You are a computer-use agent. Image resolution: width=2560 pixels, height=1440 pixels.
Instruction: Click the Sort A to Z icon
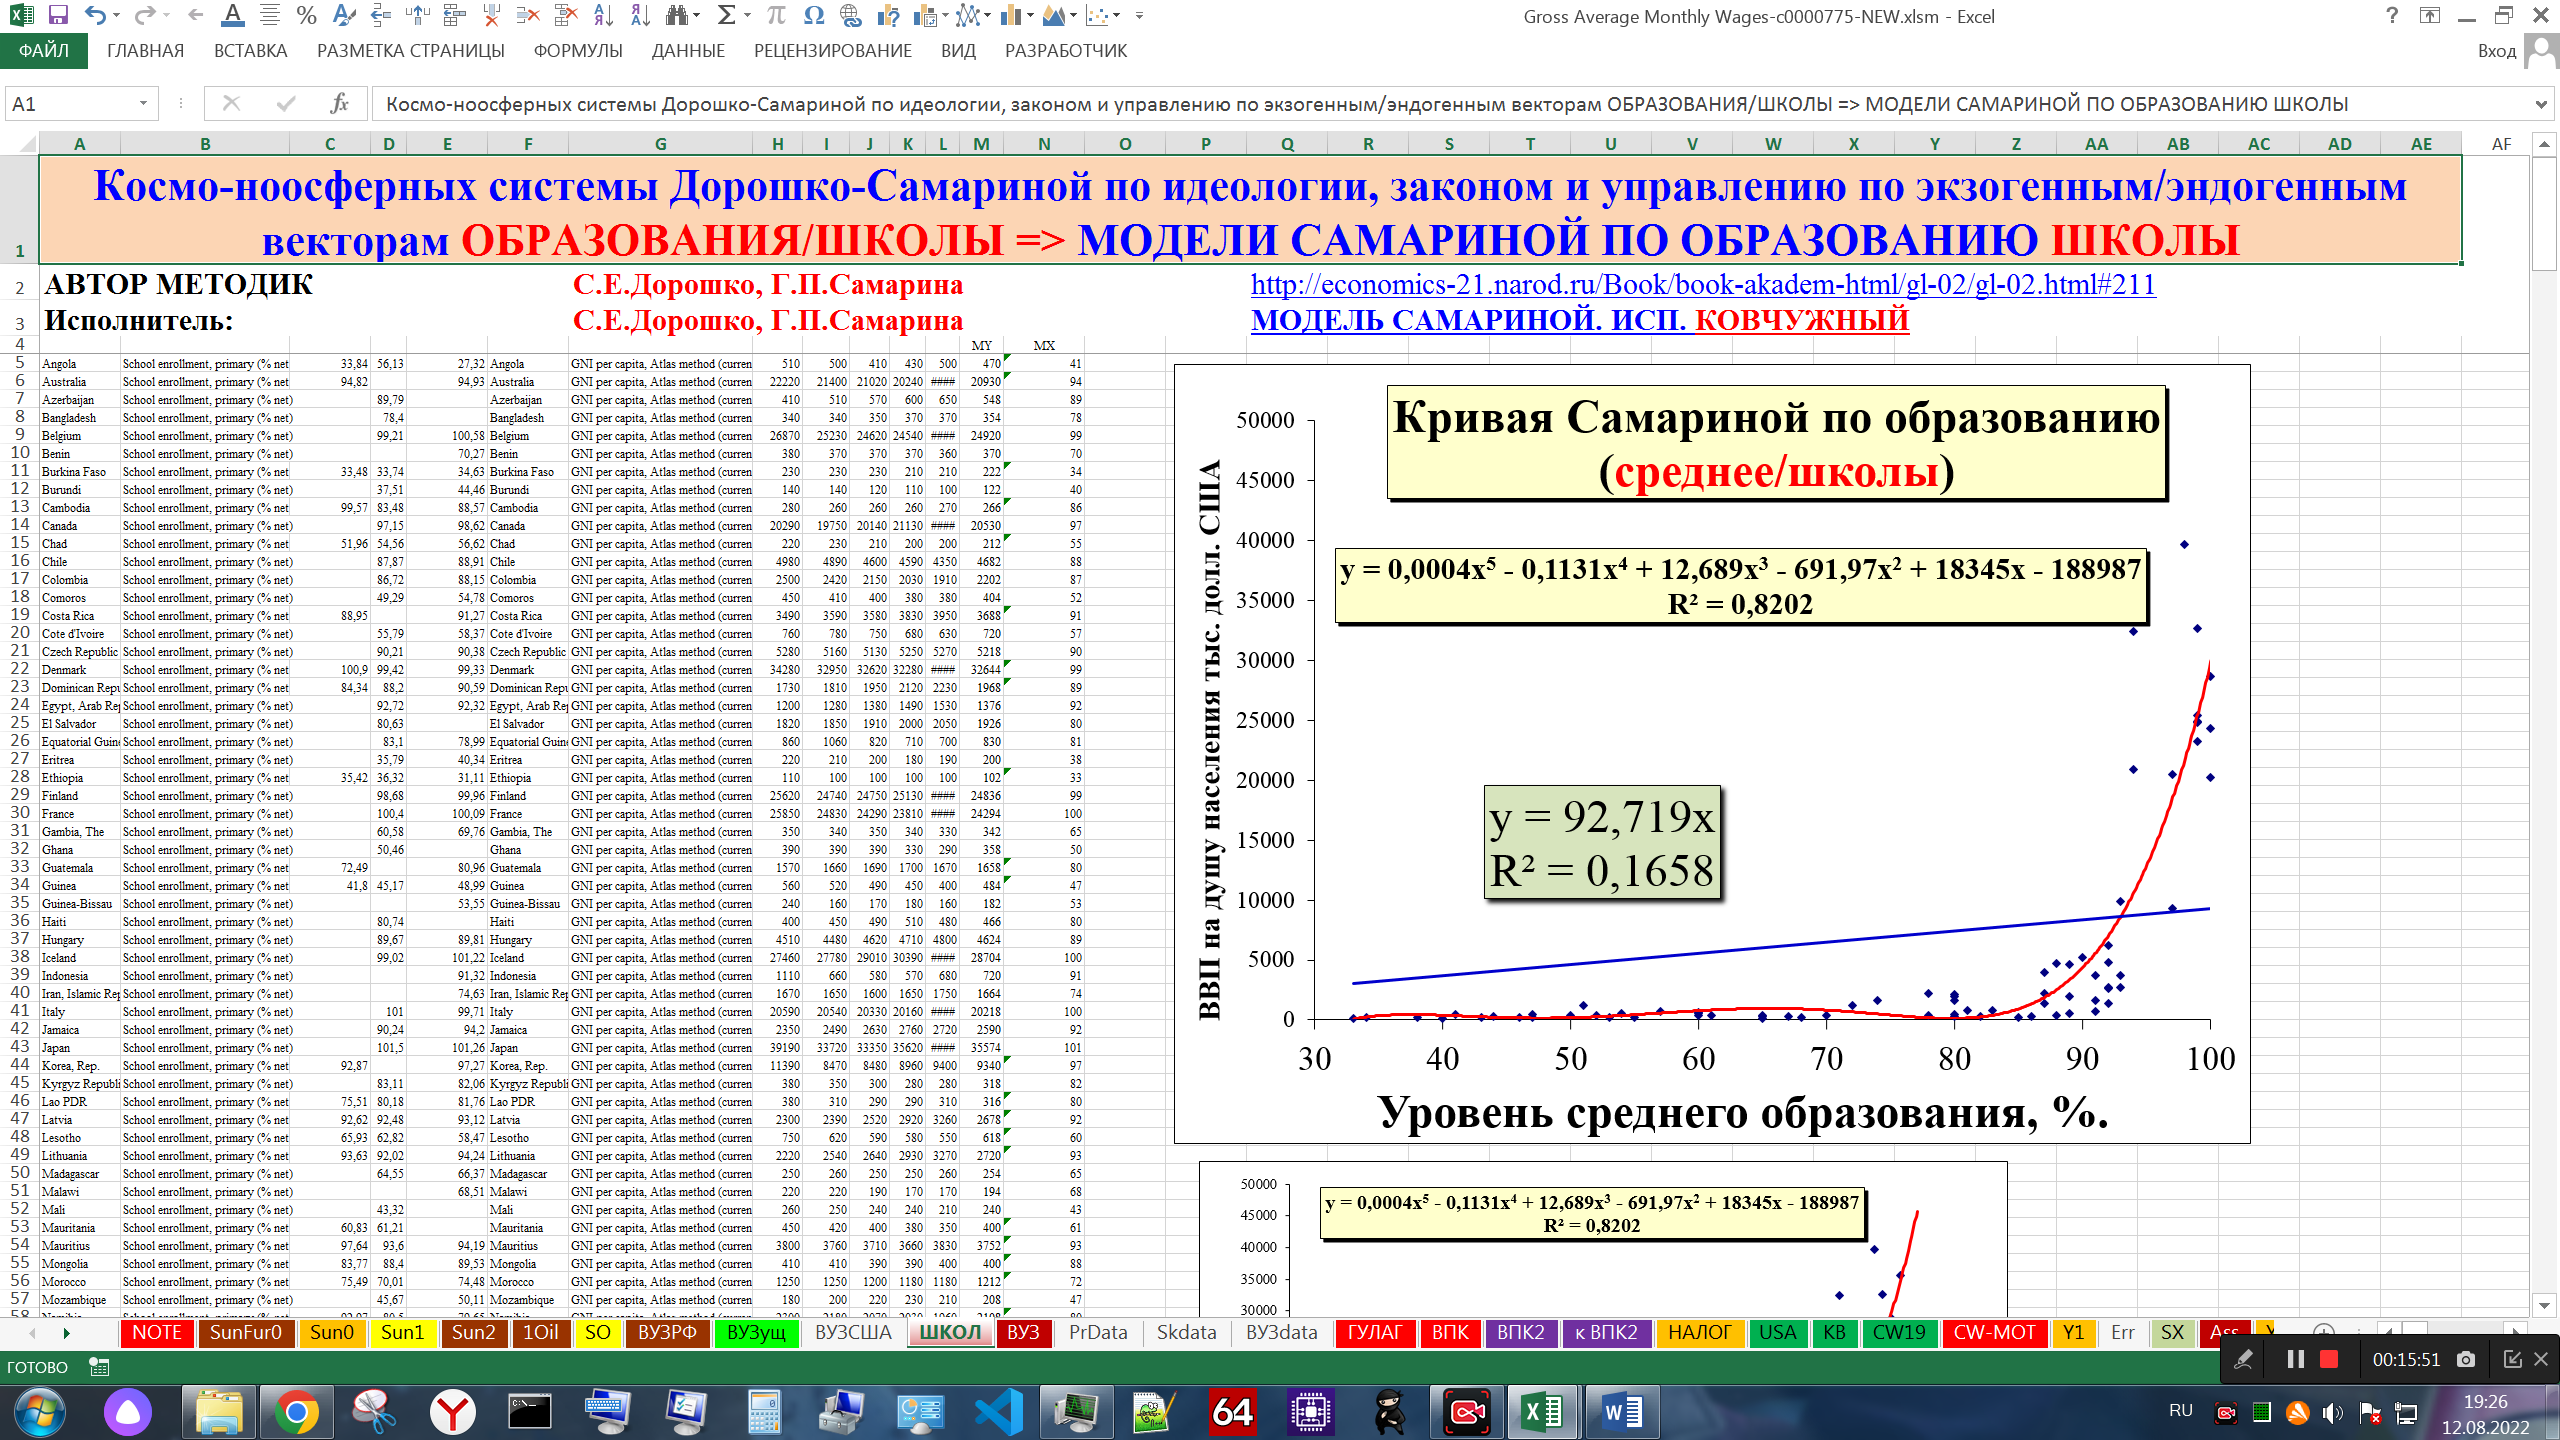click(x=603, y=15)
